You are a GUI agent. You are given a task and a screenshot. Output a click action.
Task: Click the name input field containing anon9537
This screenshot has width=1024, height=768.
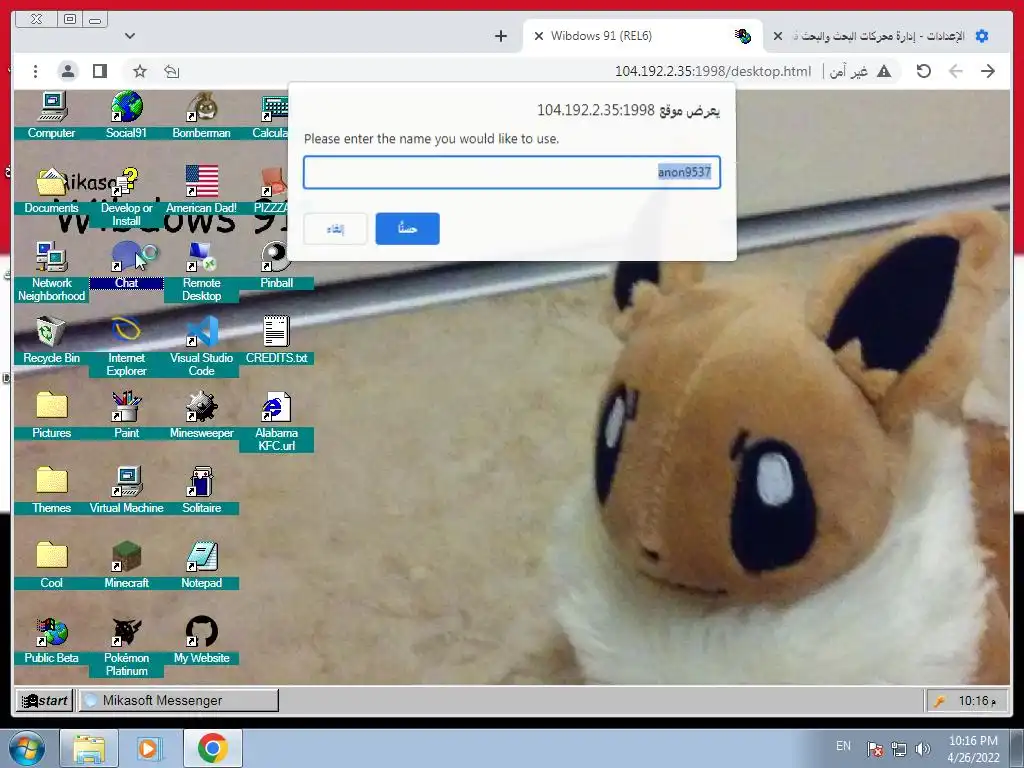(512, 172)
